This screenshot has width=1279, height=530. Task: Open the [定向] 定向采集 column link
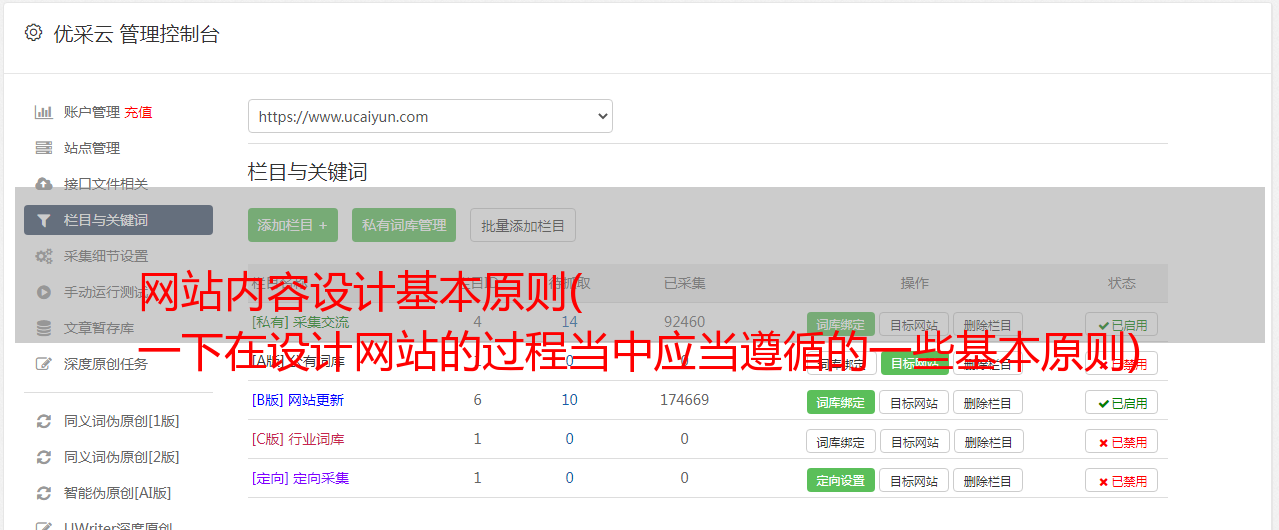click(301, 478)
